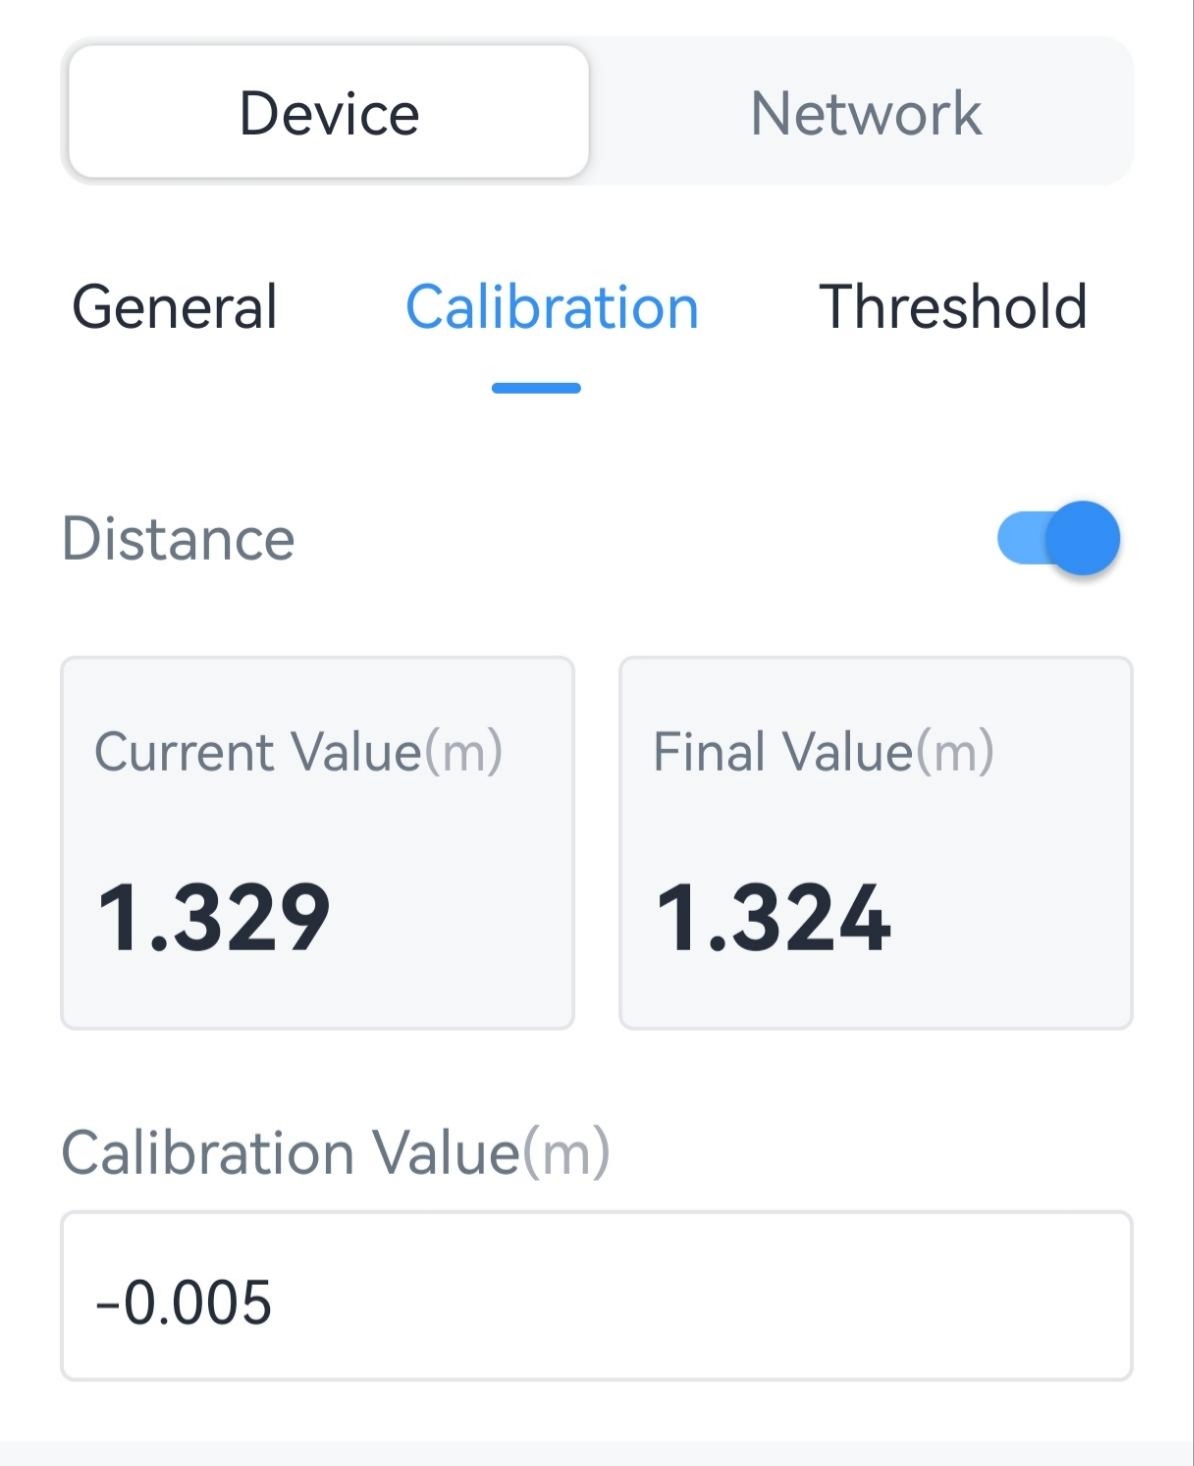
Task: Select the Calibration tab
Action: tap(551, 306)
